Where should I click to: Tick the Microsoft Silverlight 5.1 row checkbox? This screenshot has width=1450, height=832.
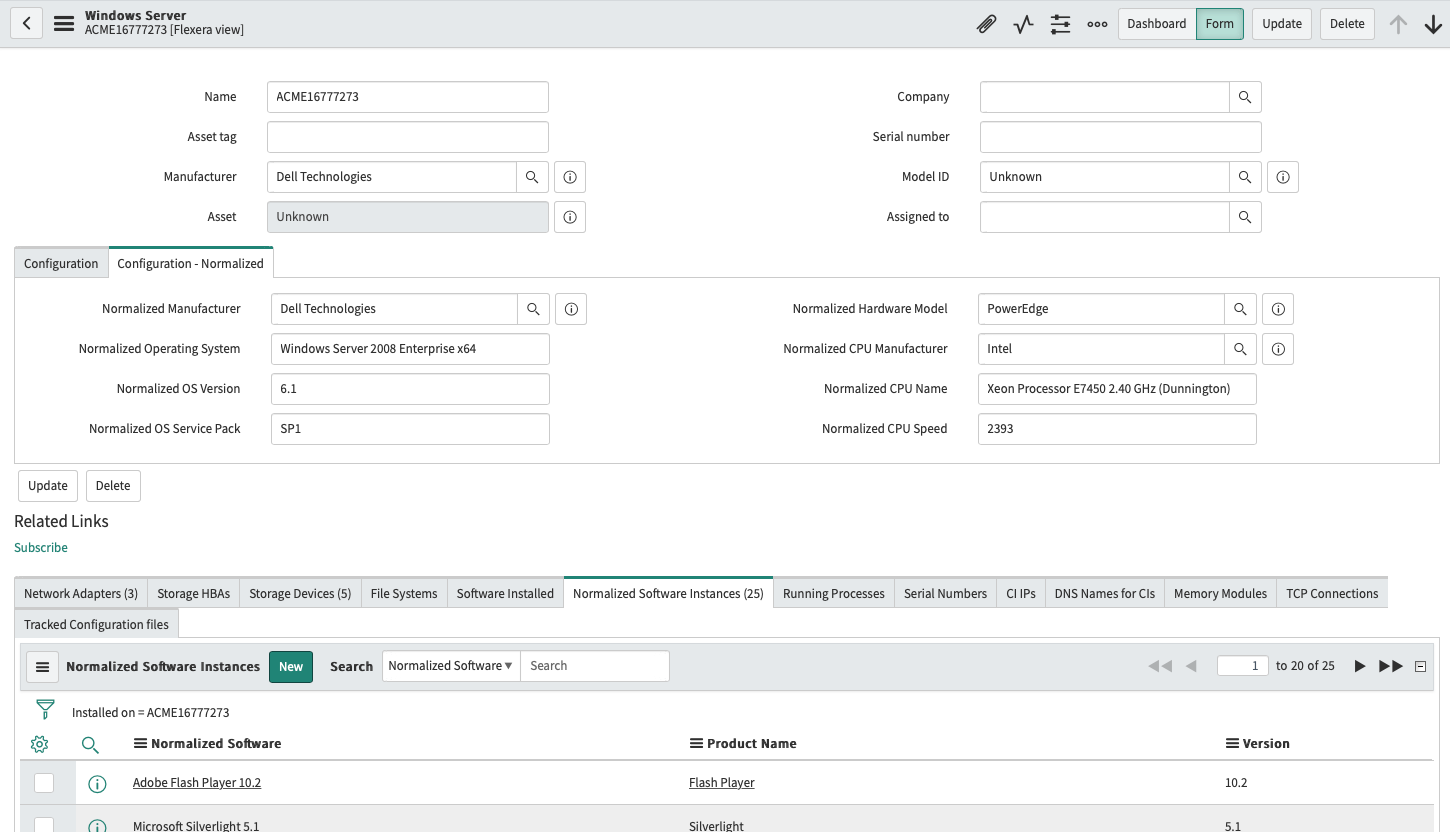tap(44, 825)
